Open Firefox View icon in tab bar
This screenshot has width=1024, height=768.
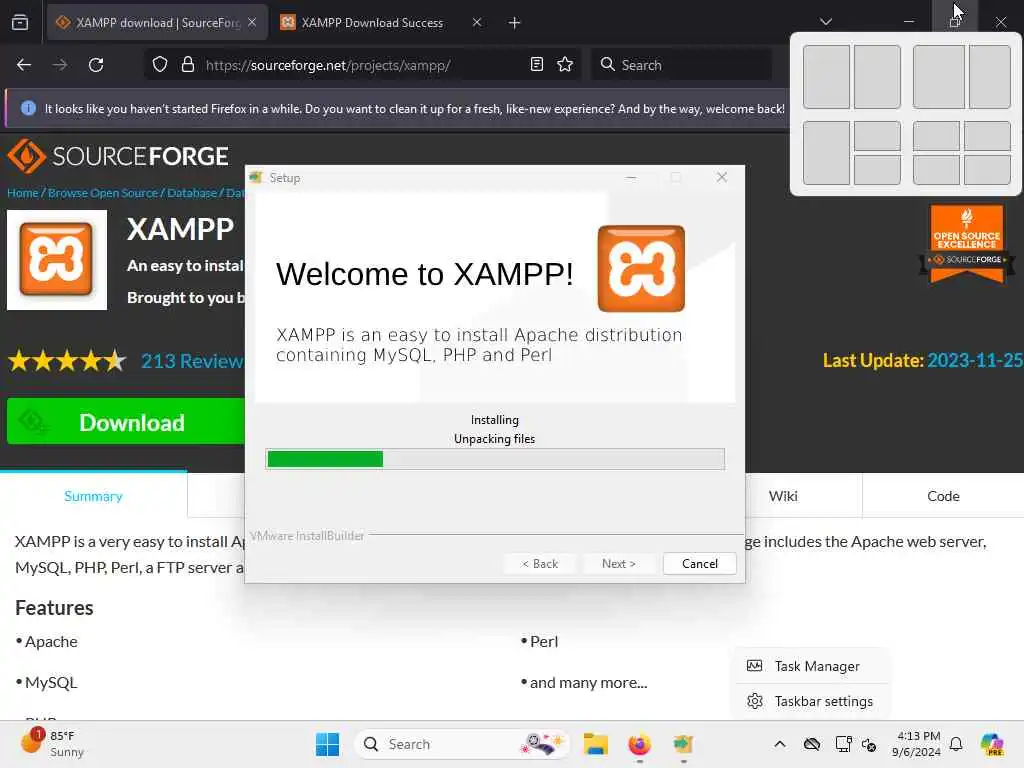point(20,23)
